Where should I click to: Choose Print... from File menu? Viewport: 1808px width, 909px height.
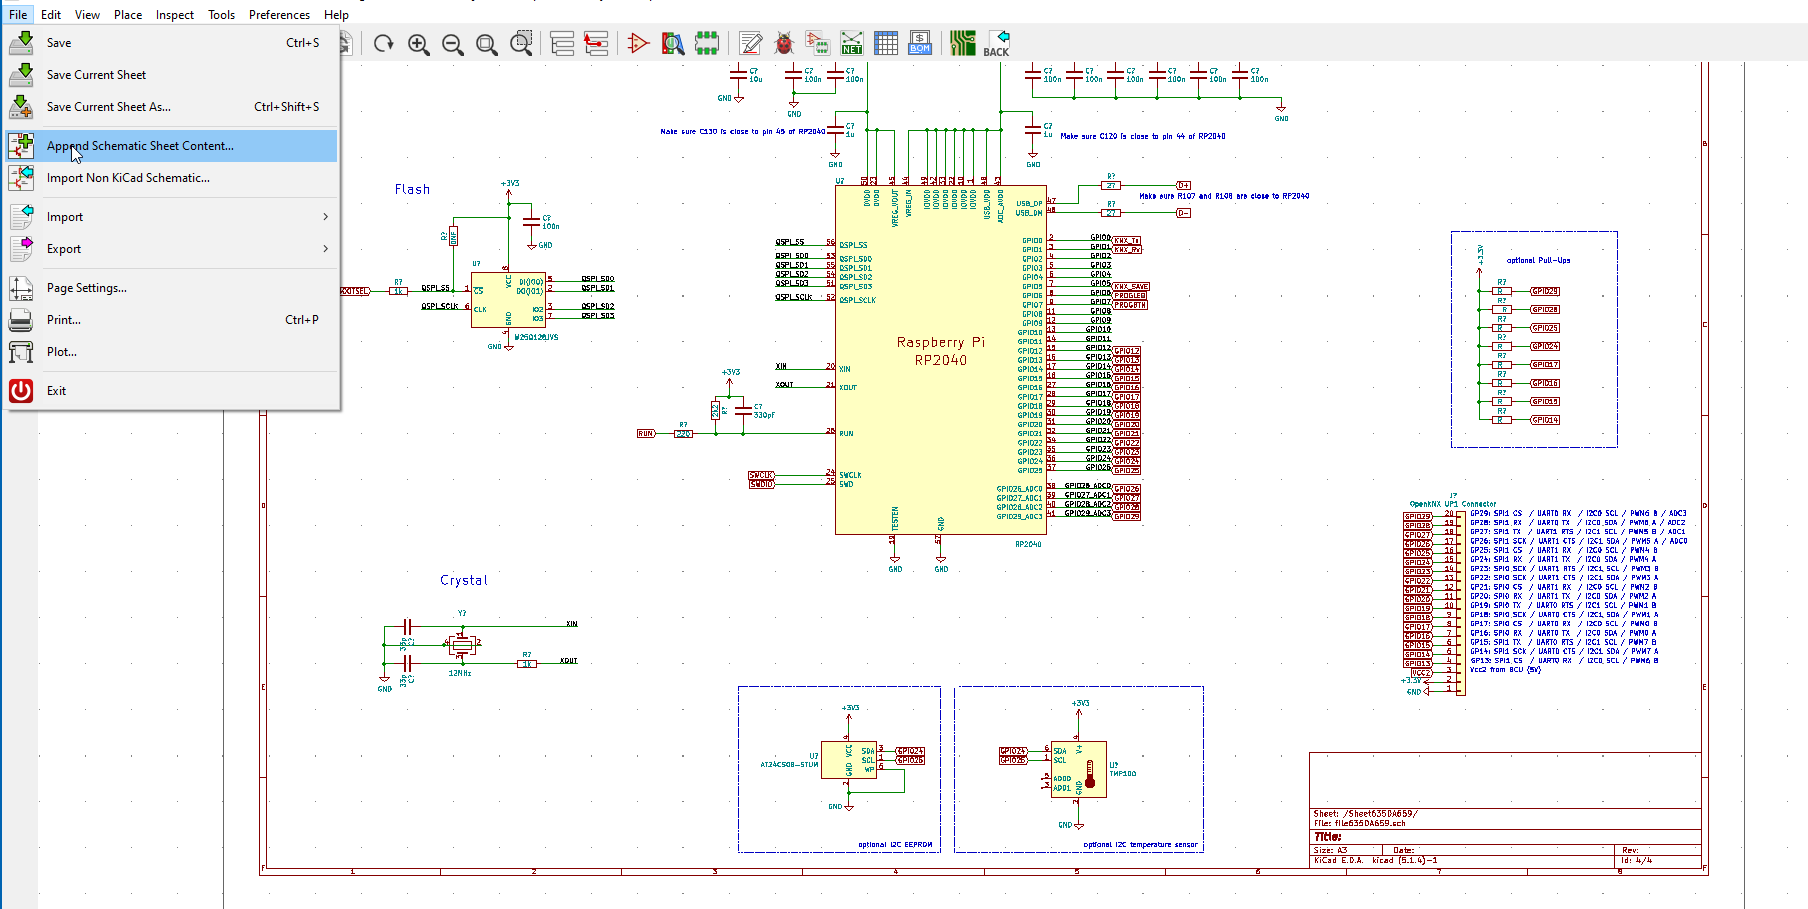(x=170, y=320)
